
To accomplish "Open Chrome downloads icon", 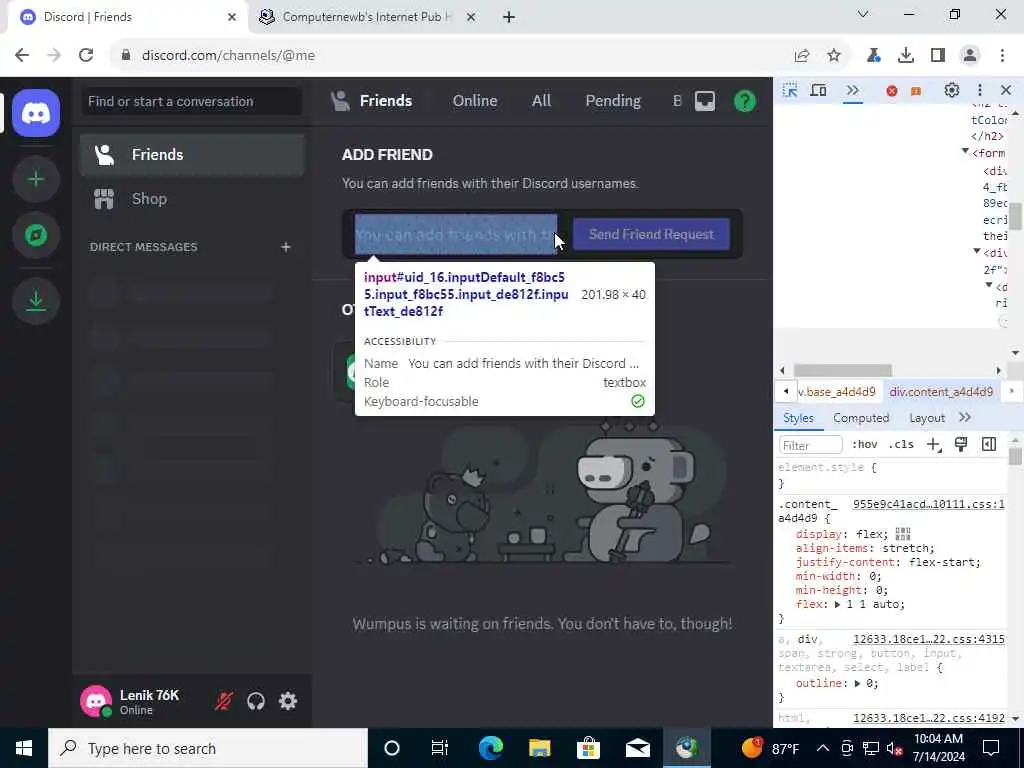I will [906, 56].
